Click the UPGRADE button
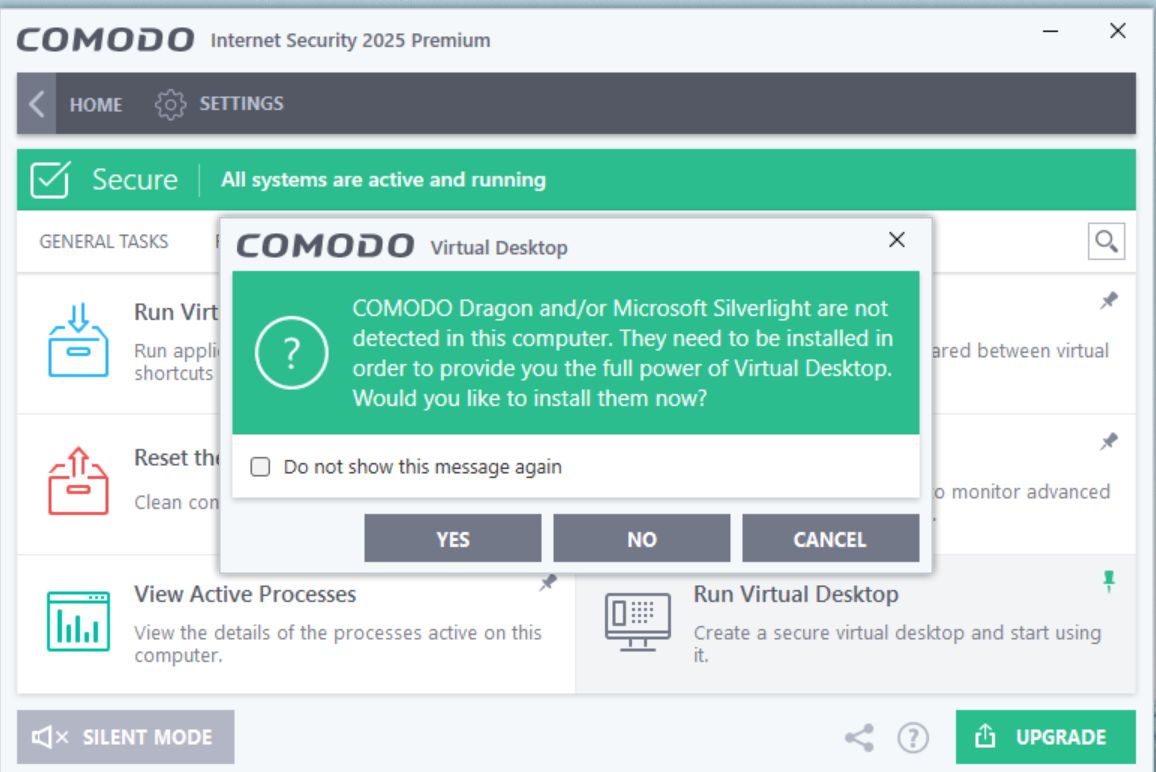Screen dimensions: 1156x772 1045,737
